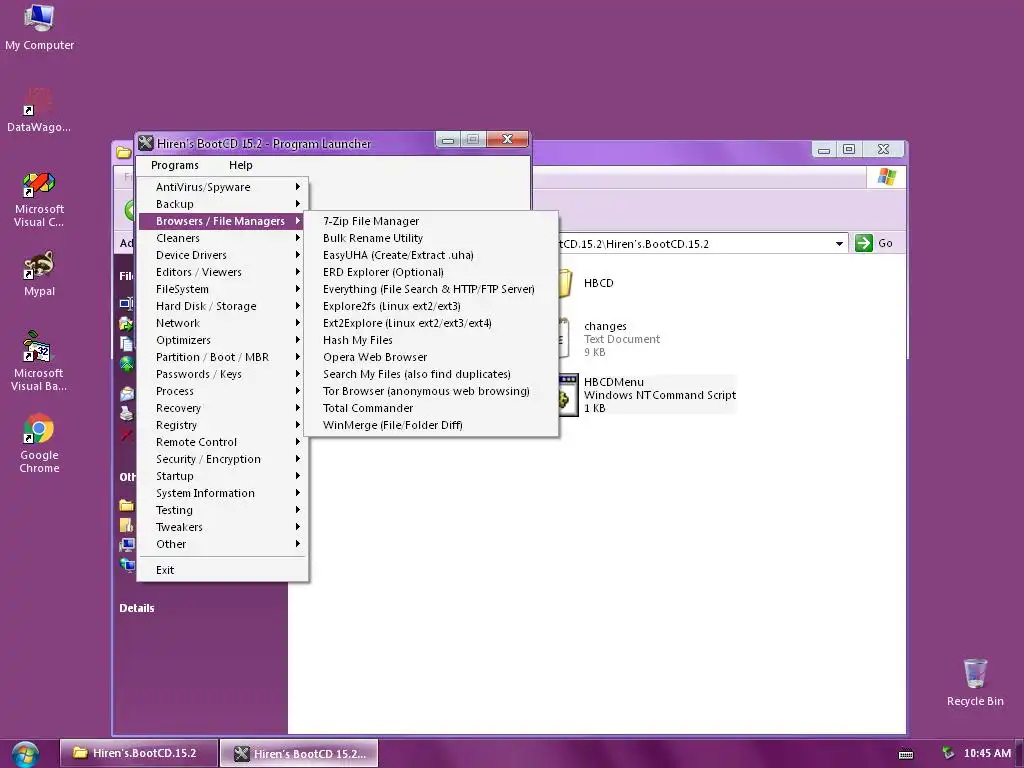Open the Explorer address bar dropdown

click(x=839, y=244)
